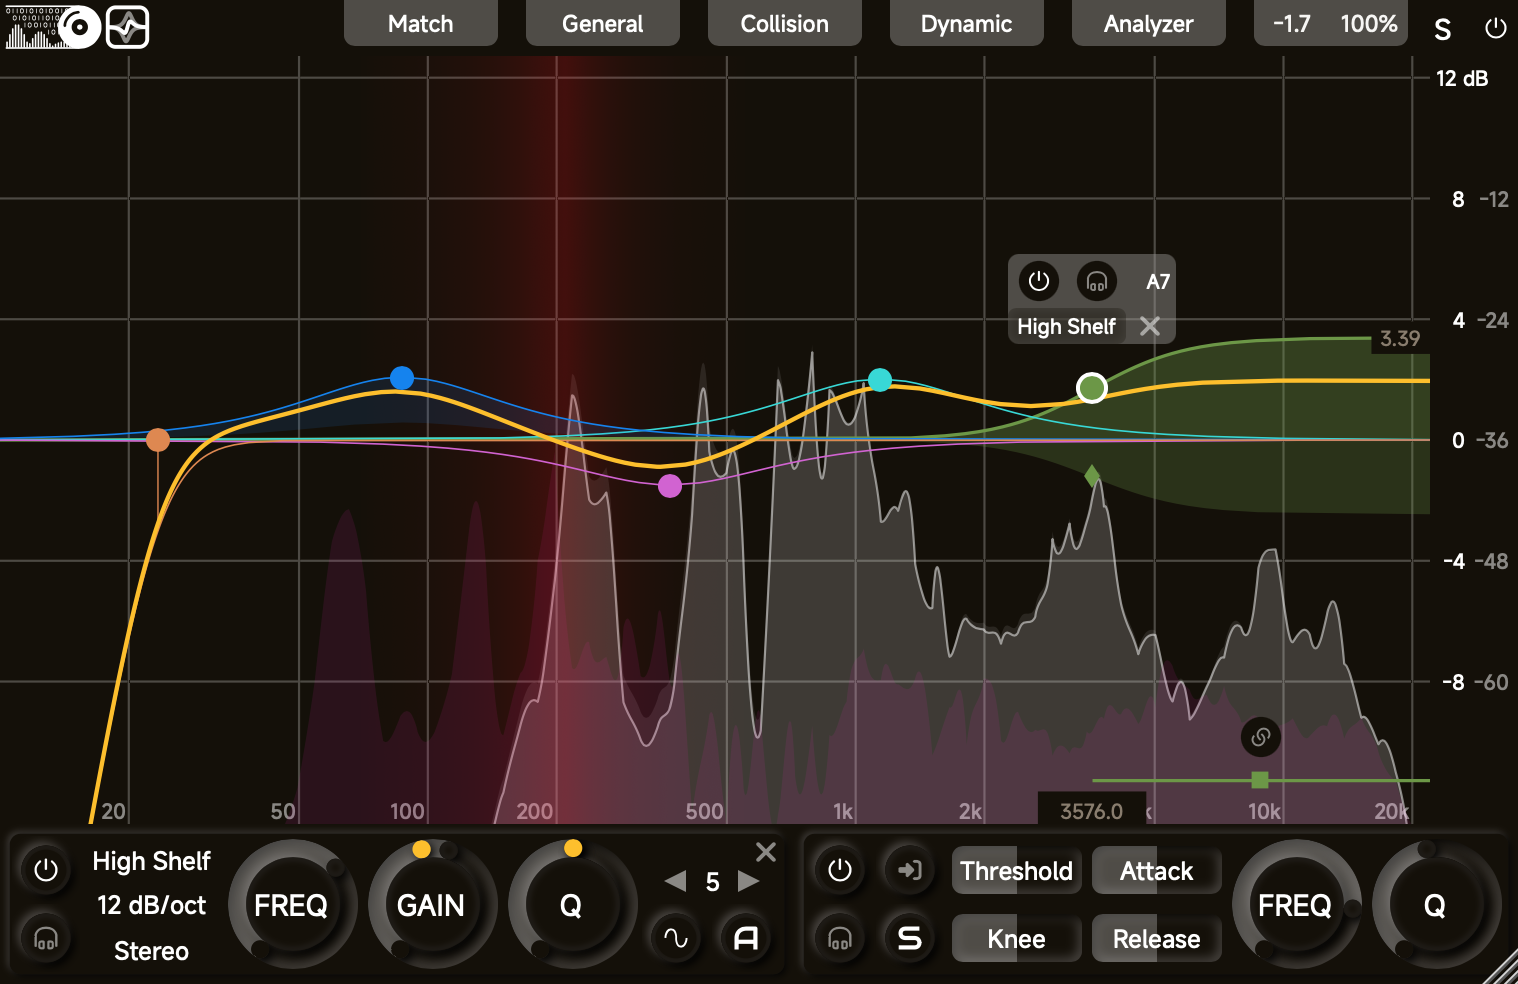Click the sidechain input icon in the dynamics section
Screen dimensions: 1518x984
909,870
